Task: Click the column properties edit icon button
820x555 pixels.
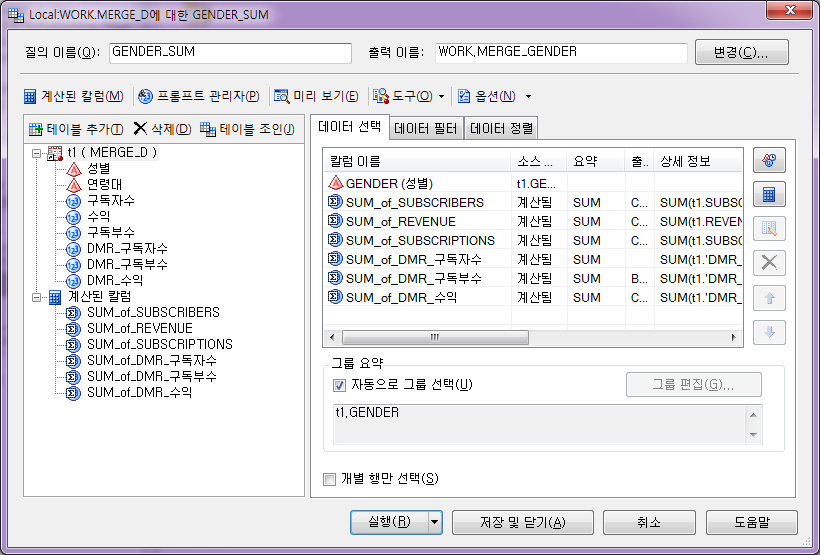Action: click(x=769, y=229)
